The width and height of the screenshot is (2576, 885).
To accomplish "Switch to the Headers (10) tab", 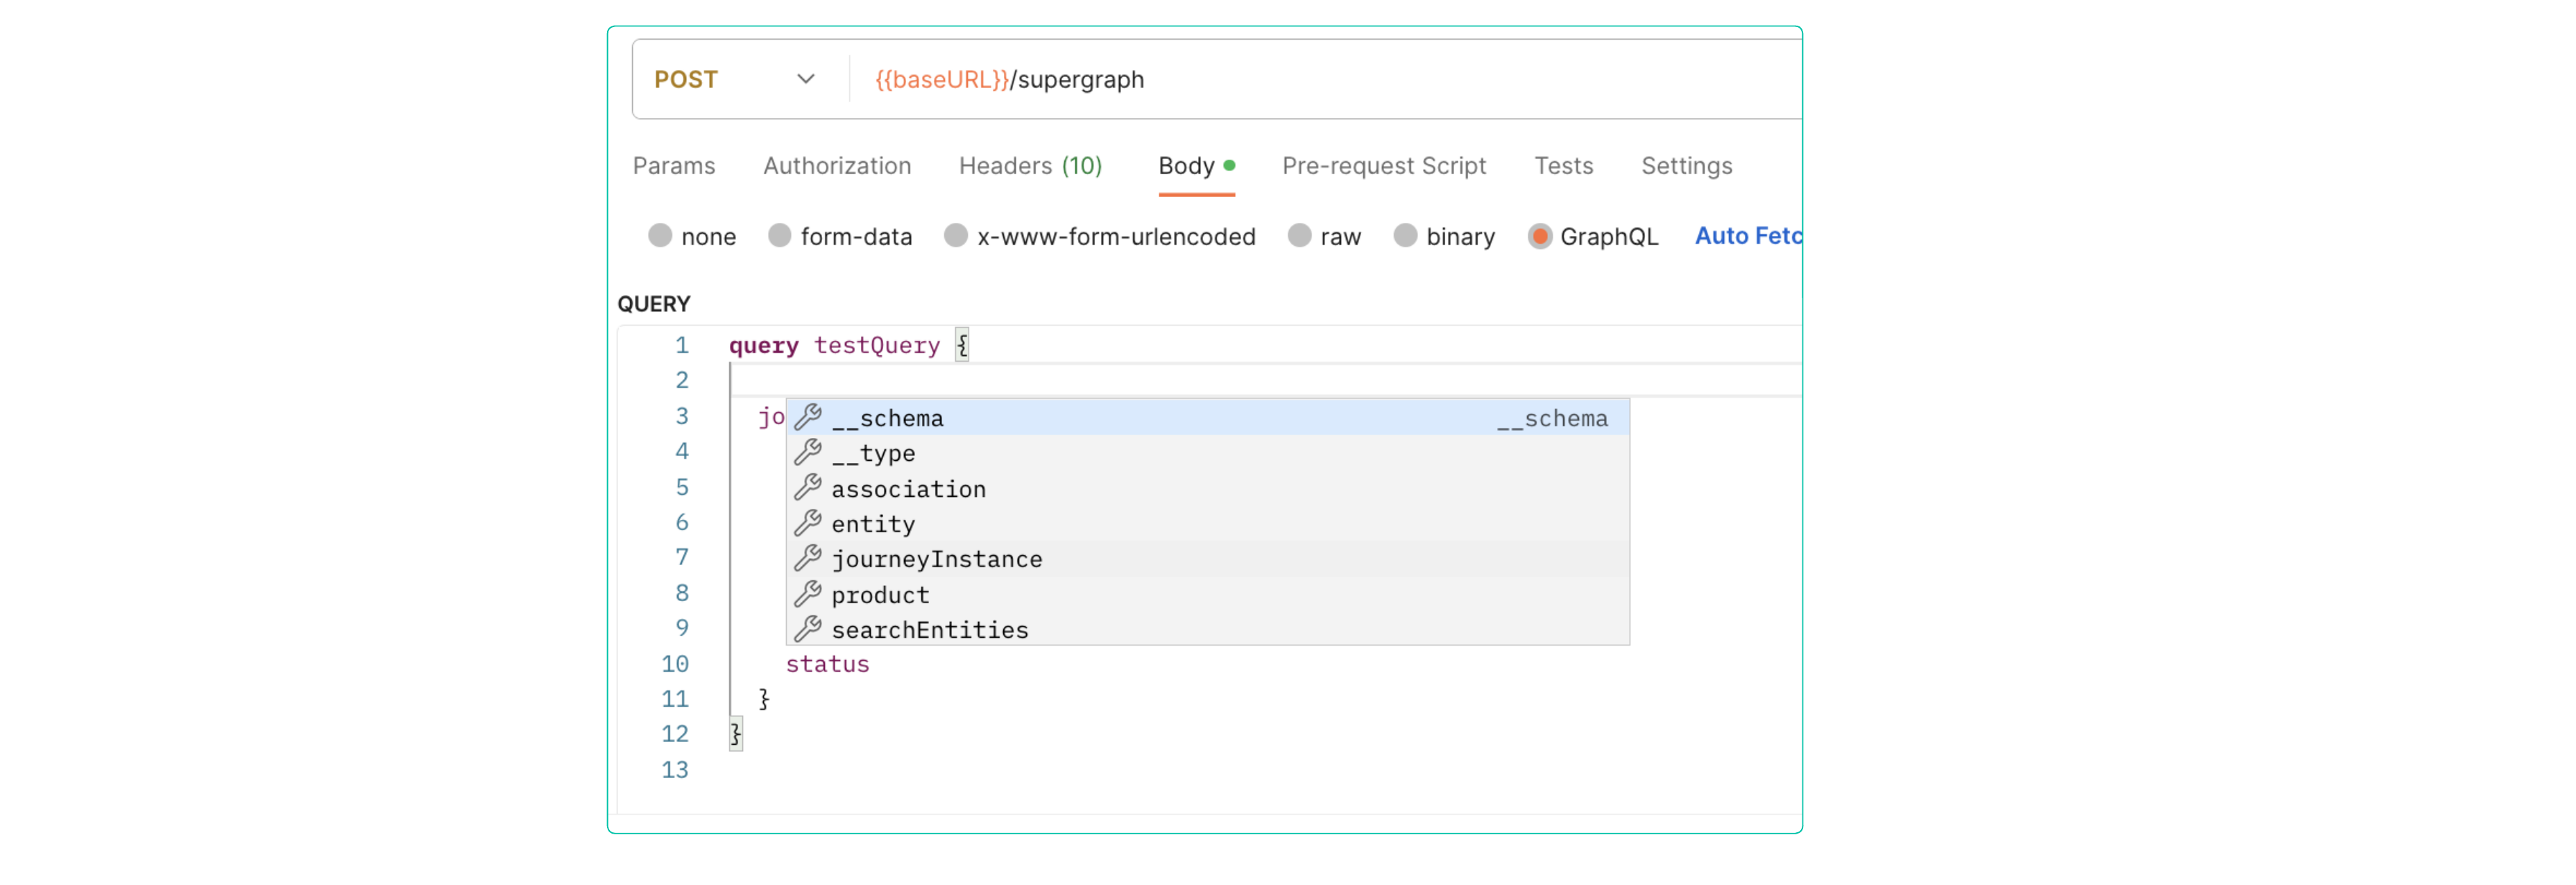I will coord(1030,166).
